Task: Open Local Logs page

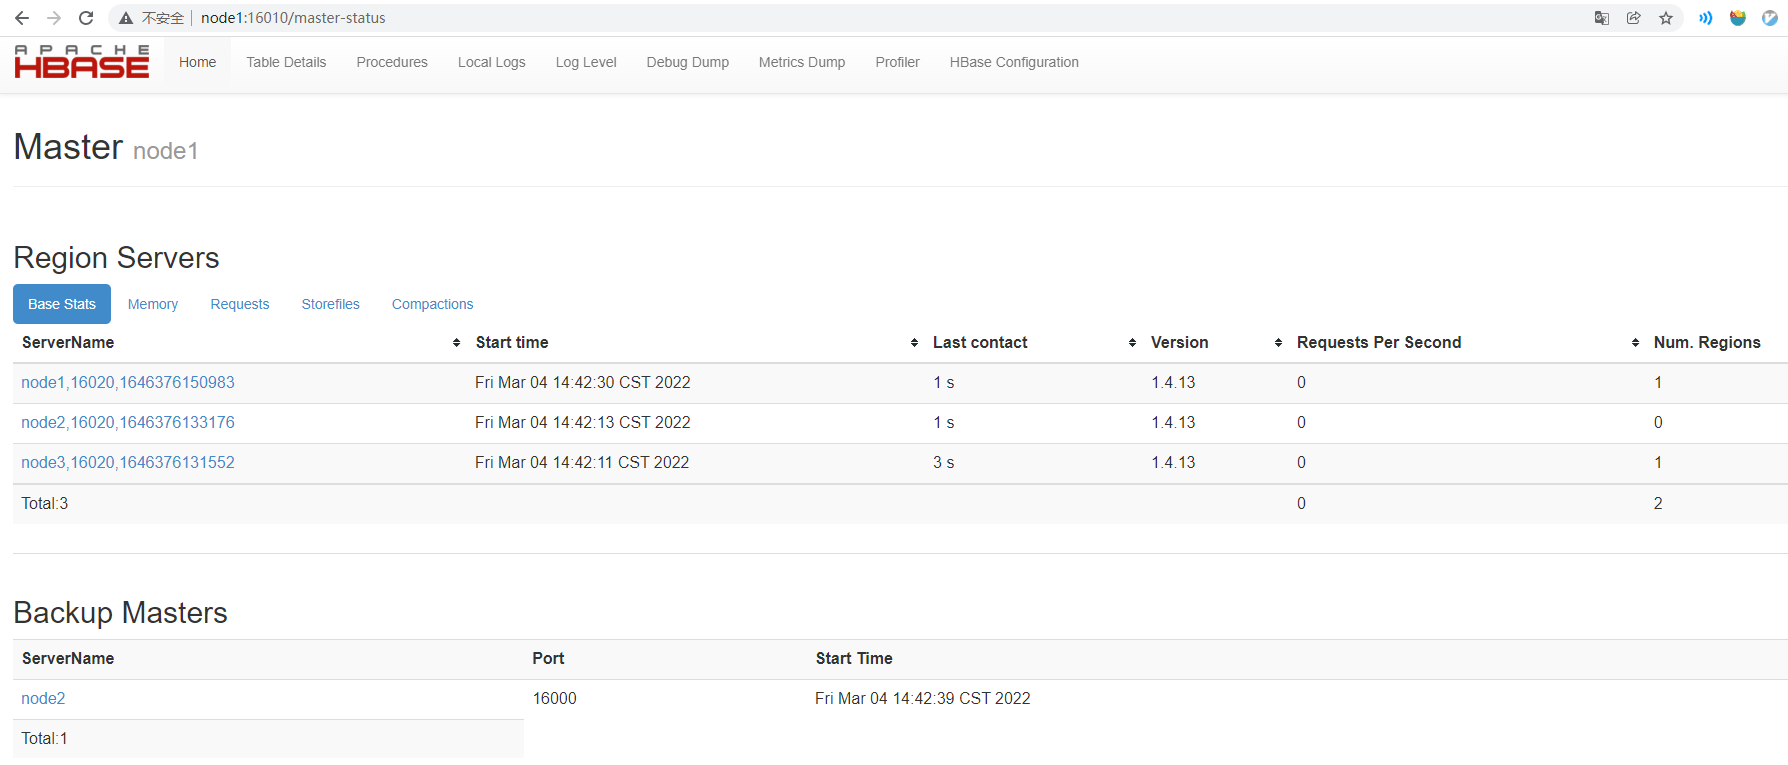Action: point(491,62)
